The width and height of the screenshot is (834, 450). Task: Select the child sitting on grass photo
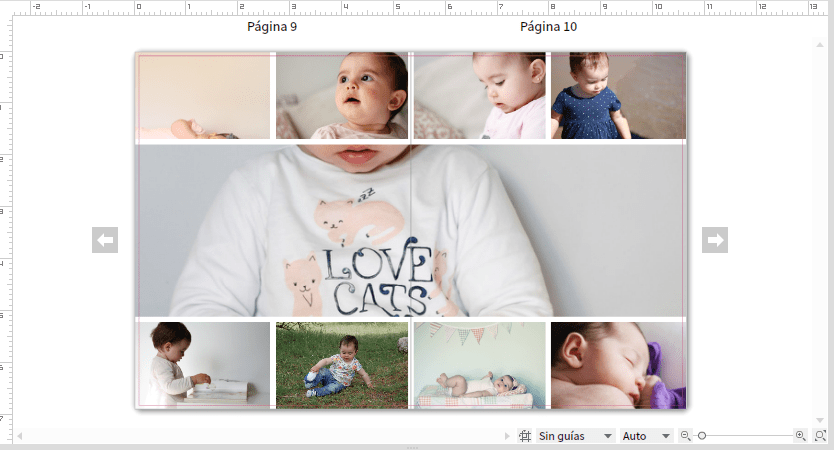(x=342, y=365)
